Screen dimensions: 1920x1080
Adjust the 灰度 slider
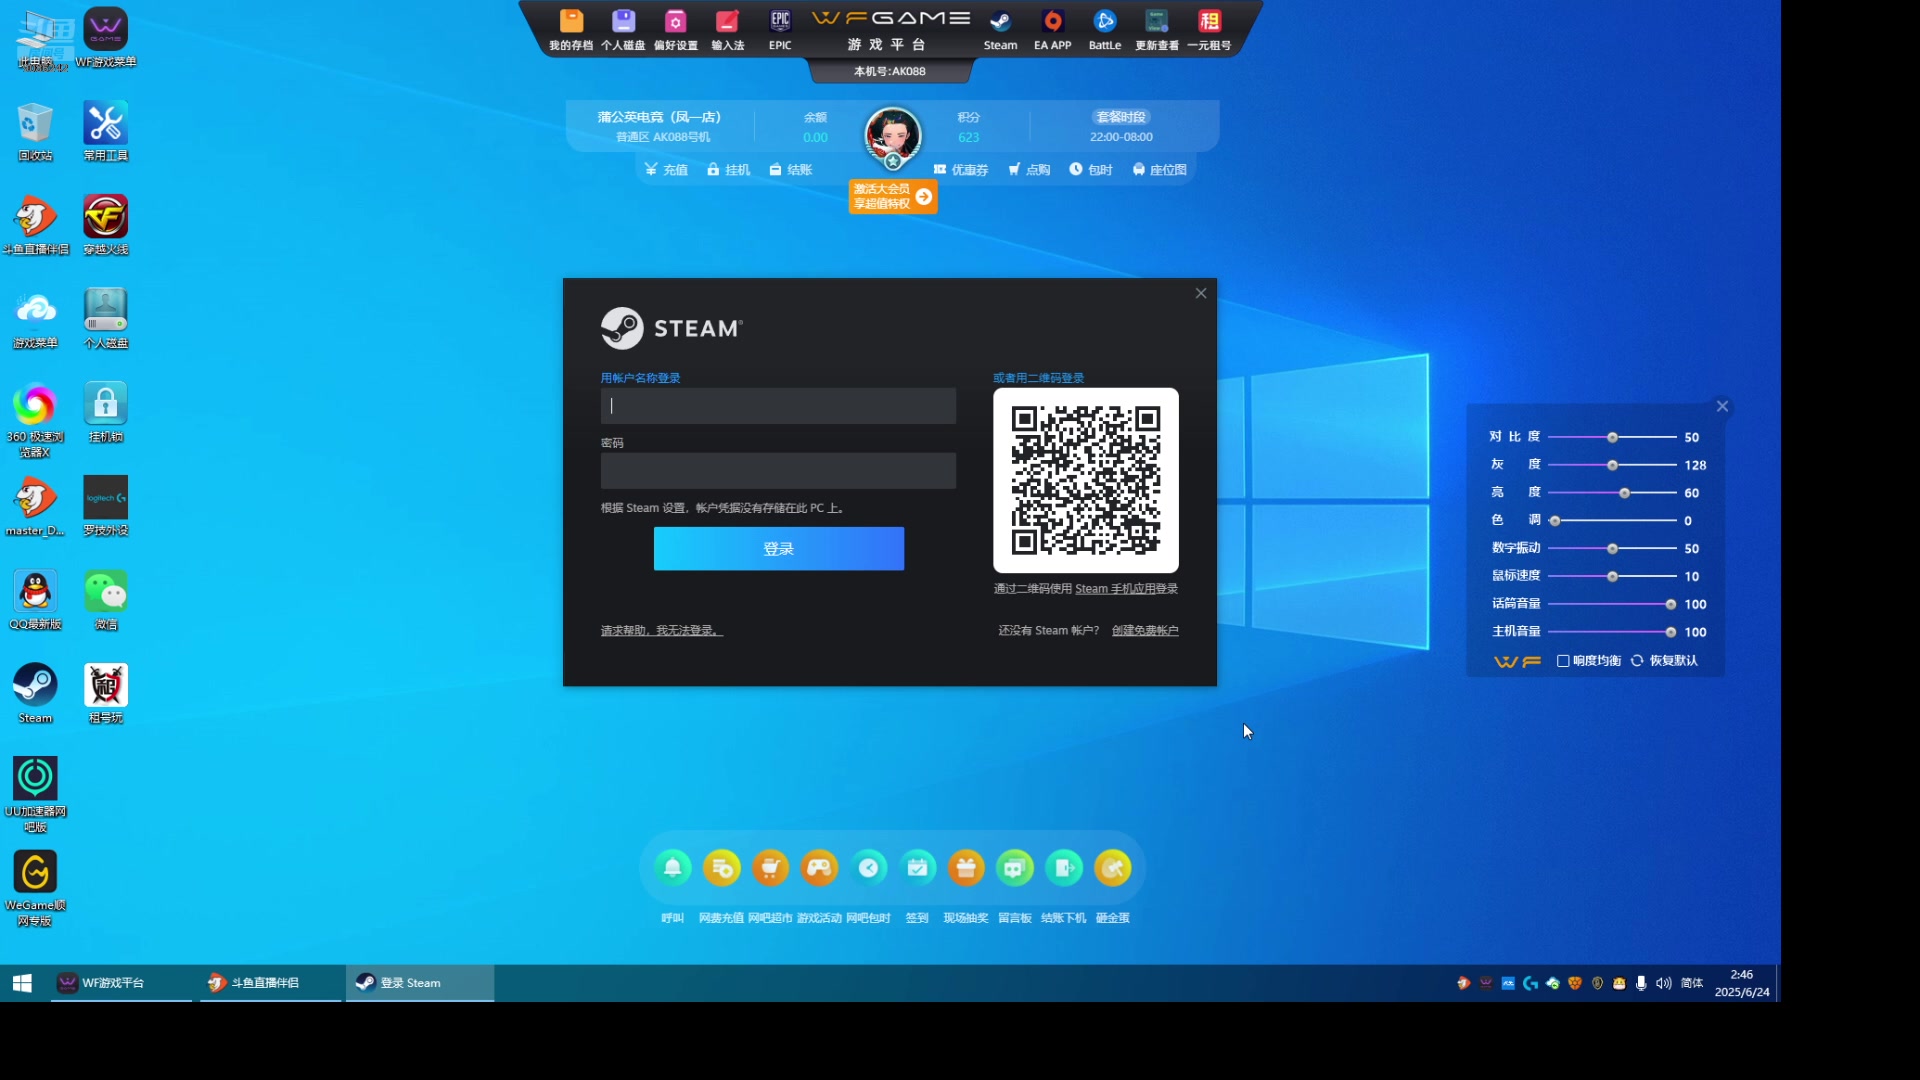click(1612, 466)
